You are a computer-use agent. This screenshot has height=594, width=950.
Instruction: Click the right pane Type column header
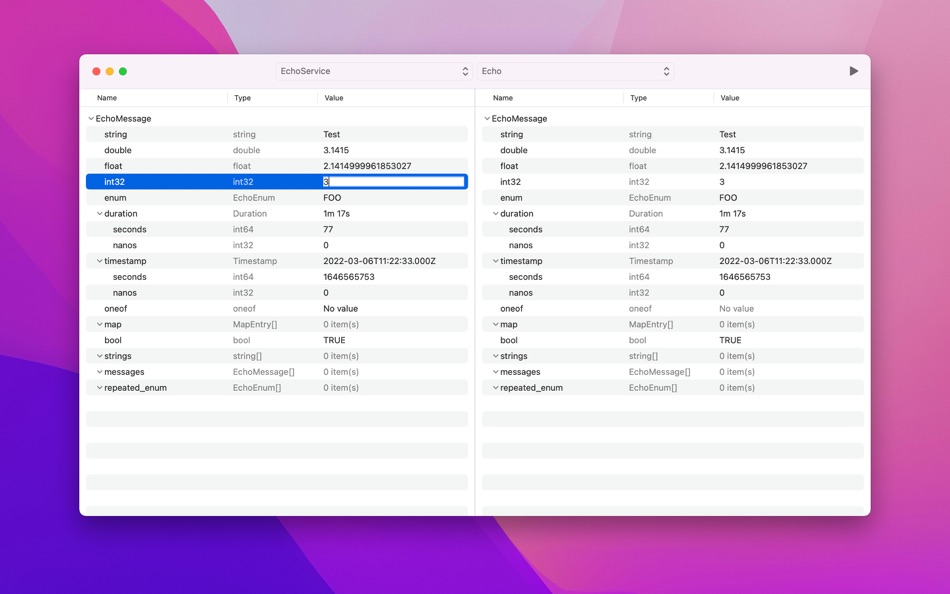pos(639,98)
